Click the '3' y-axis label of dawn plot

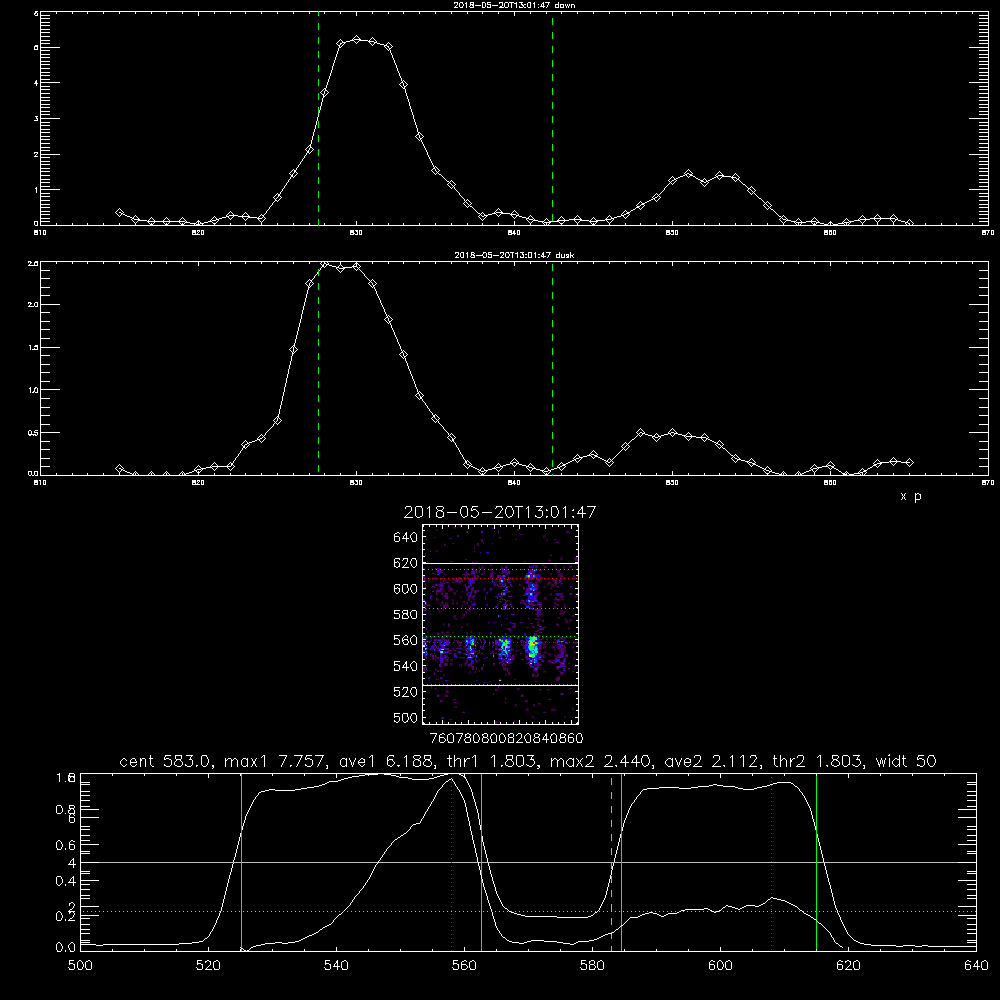(x=36, y=119)
